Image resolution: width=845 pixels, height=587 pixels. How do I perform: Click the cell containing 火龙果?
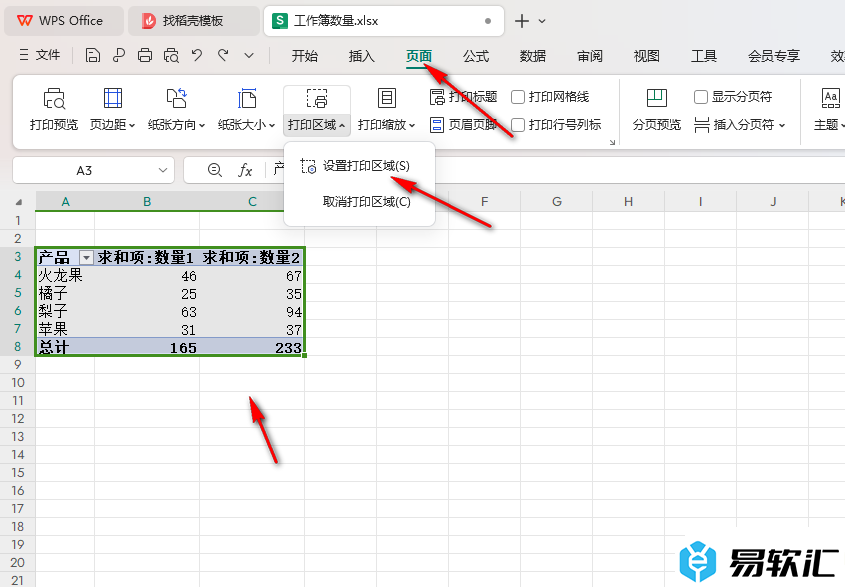click(65, 275)
